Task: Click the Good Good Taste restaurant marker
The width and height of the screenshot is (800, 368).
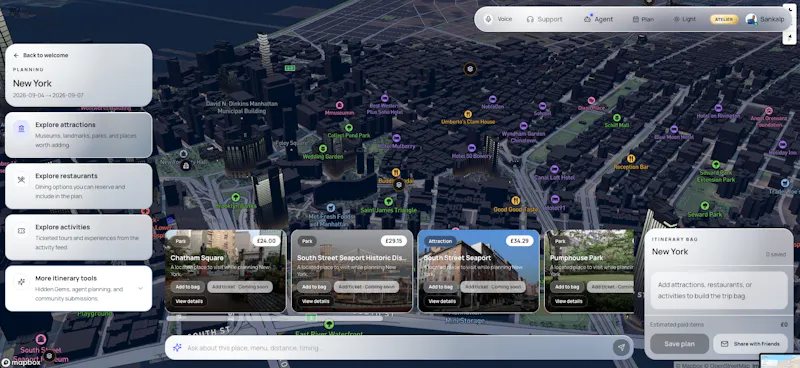Action: 515,201
